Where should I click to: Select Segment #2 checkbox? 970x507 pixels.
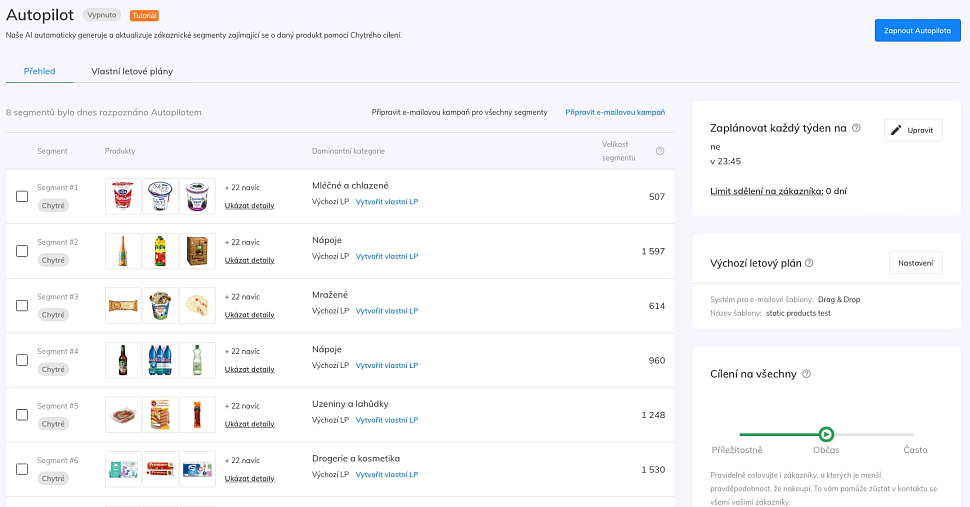[x=22, y=250]
